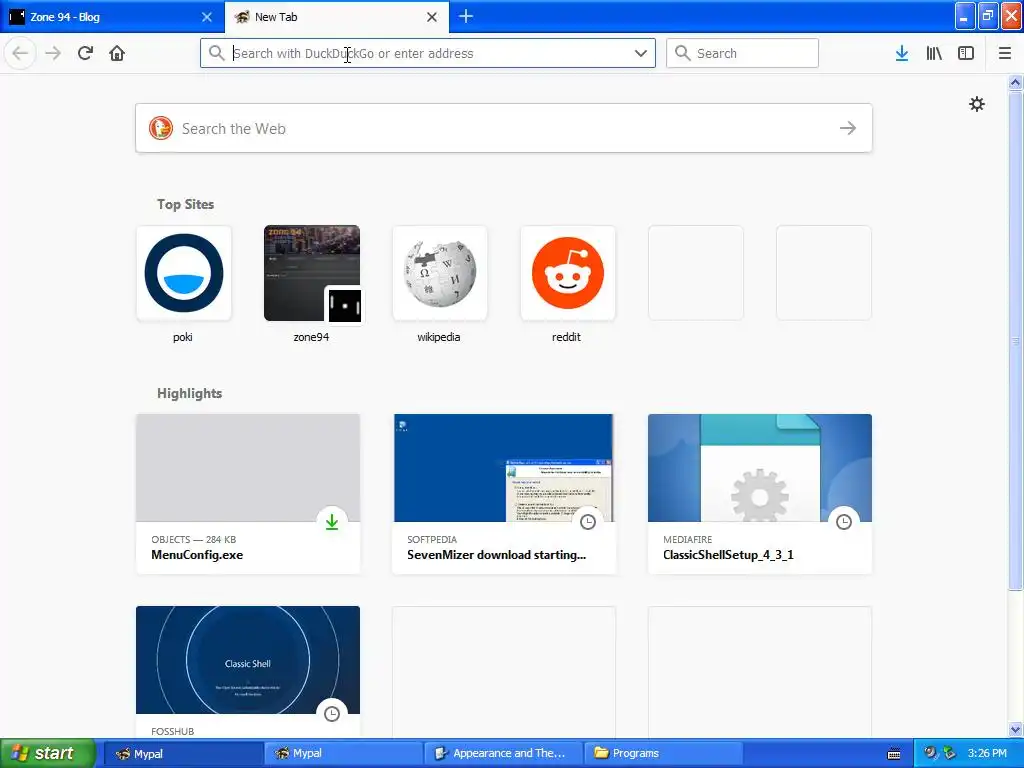The height and width of the screenshot is (768, 1024).
Task: Click the SOFTPEDIA source label
Action: pyautogui.click(x=432, y=539)
